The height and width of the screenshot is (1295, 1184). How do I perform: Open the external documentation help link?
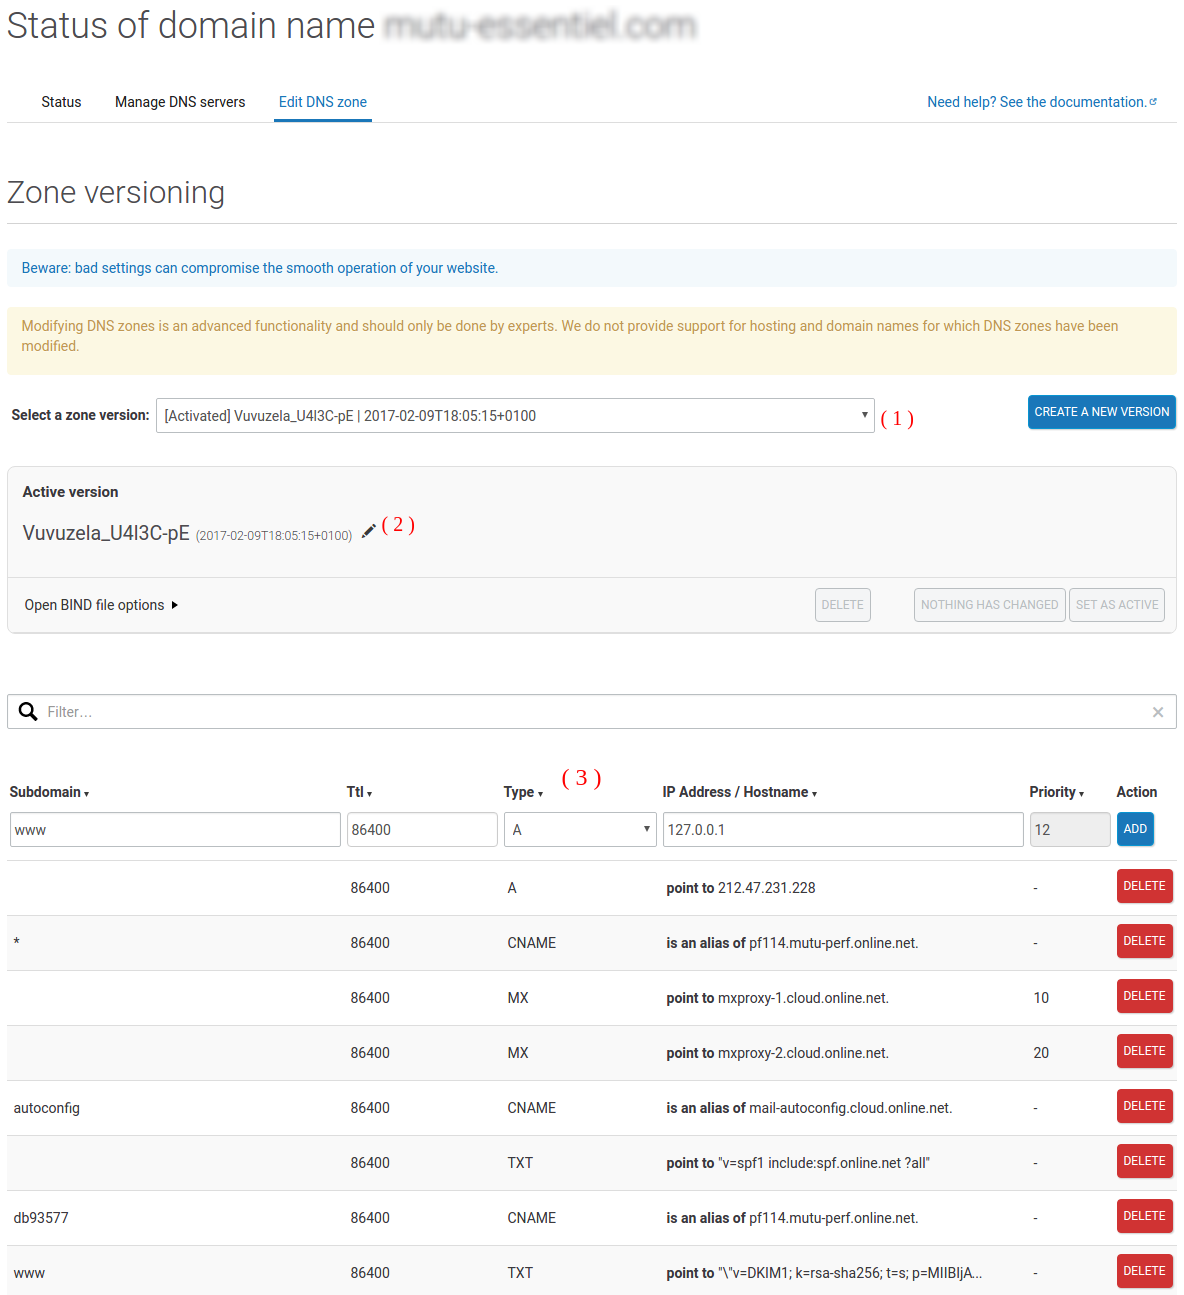tap(1041, 102)
